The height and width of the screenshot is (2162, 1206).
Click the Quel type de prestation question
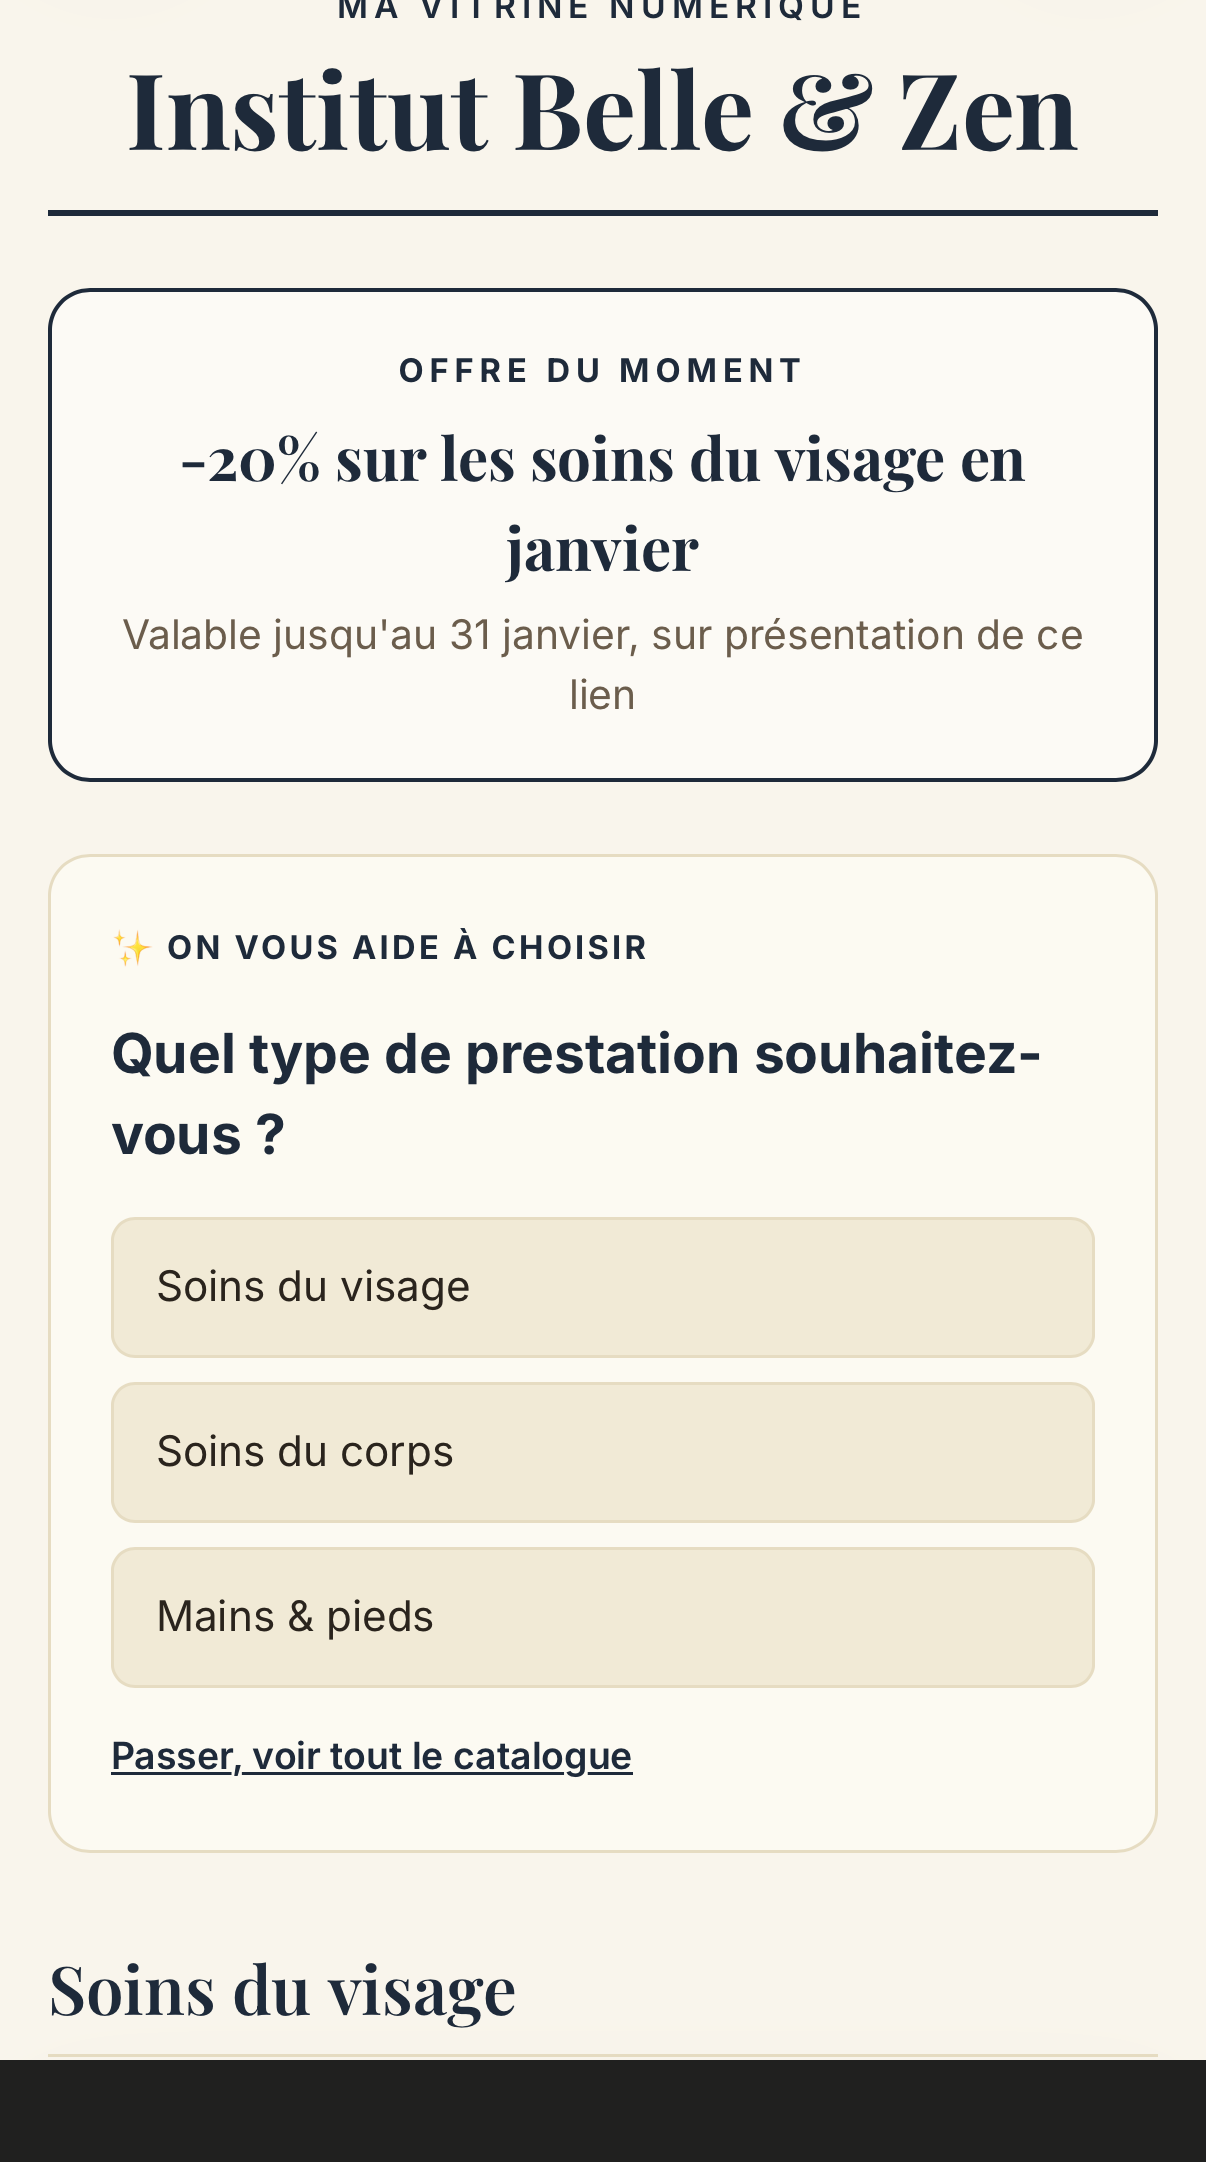point(576,1094)
